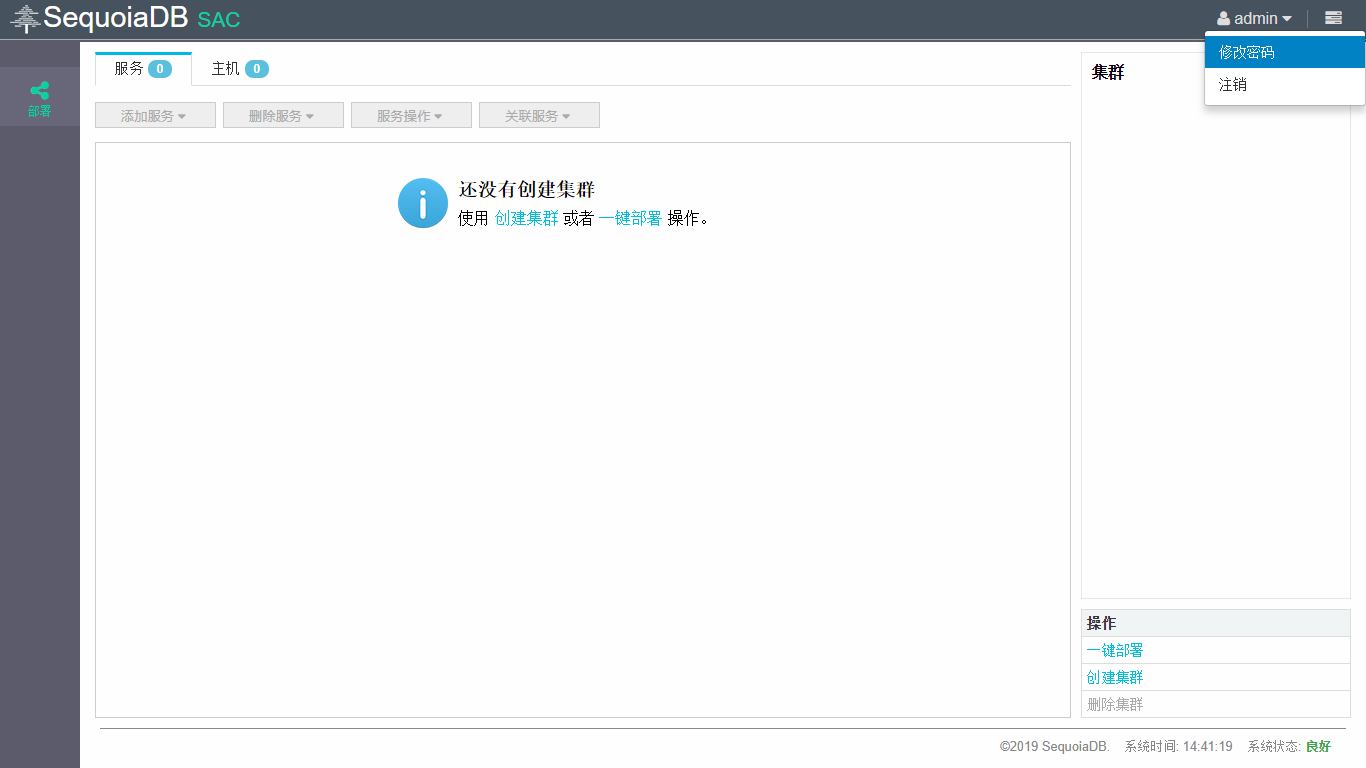Collapse the admin user dropdown
The width and height of the screenshot is (1366, 768).
coord(1254,19)
